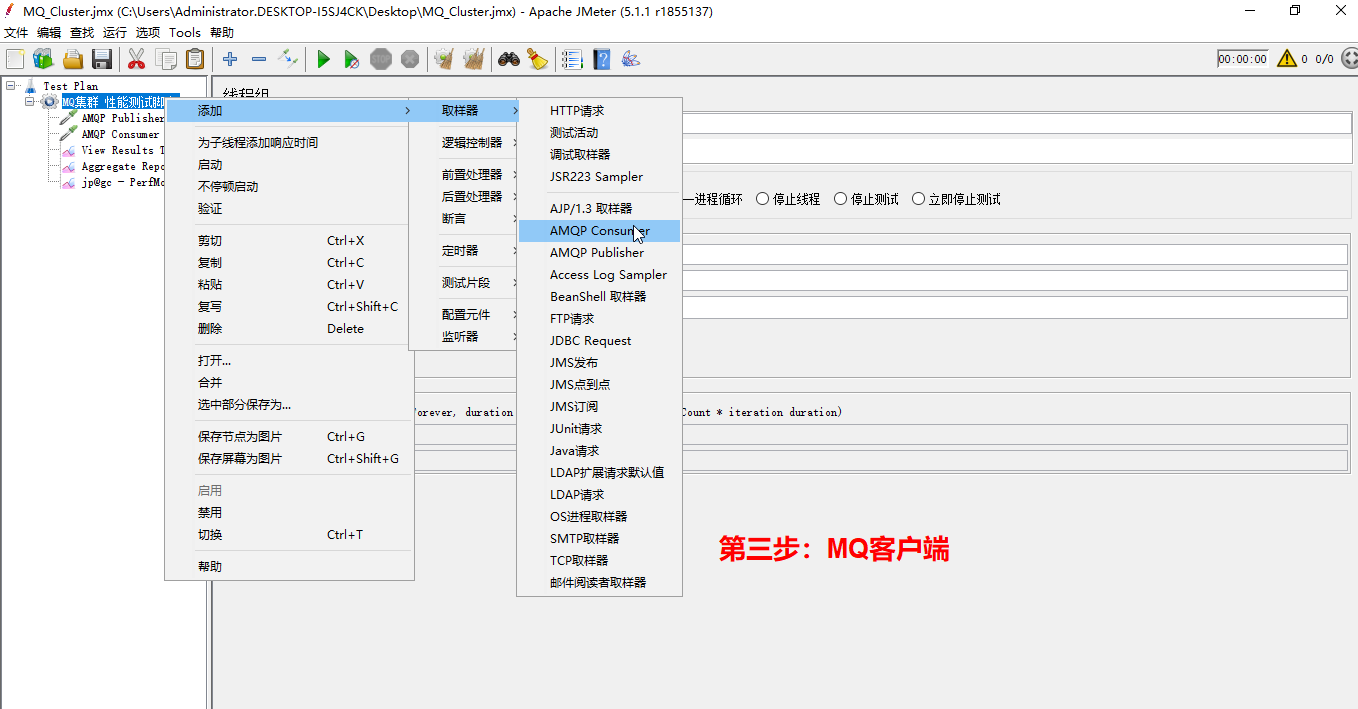Start the test with the green play icon
Viewport: 1358px width, 709px height.
tap(323, 59)
